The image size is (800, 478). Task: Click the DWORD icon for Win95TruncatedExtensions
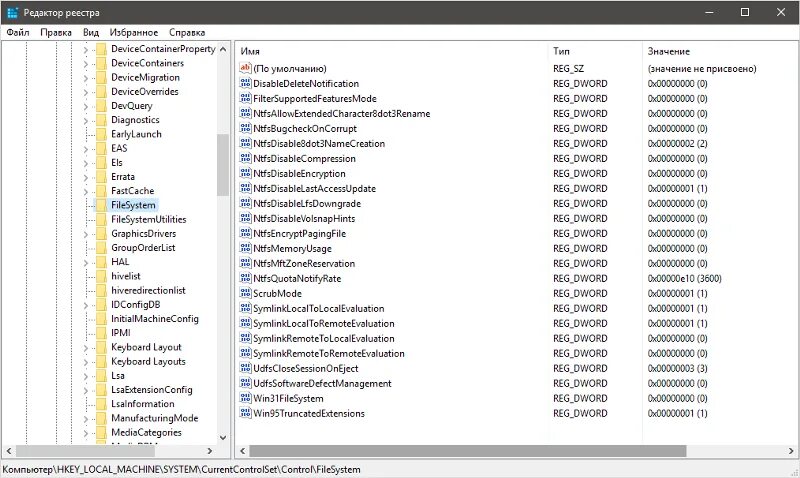245,413
